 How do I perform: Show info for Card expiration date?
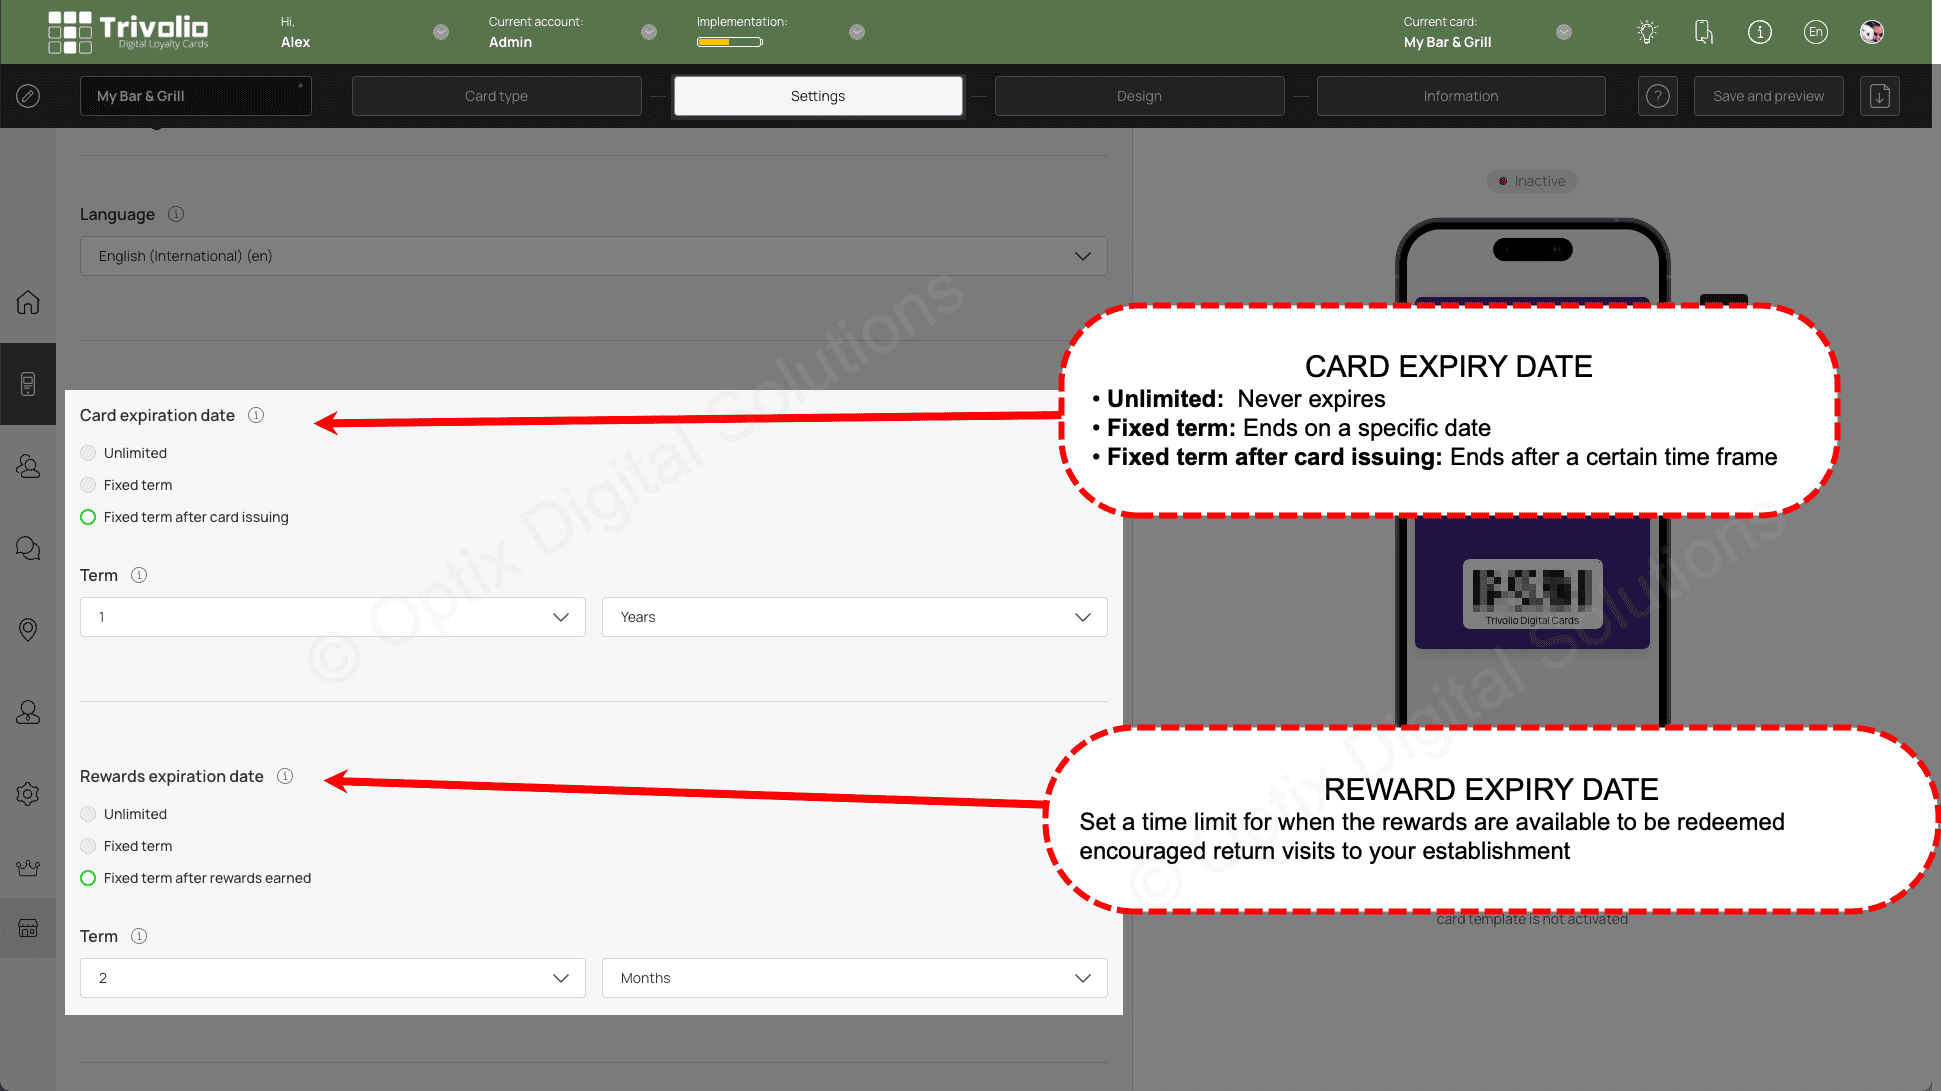pos(256,415)
